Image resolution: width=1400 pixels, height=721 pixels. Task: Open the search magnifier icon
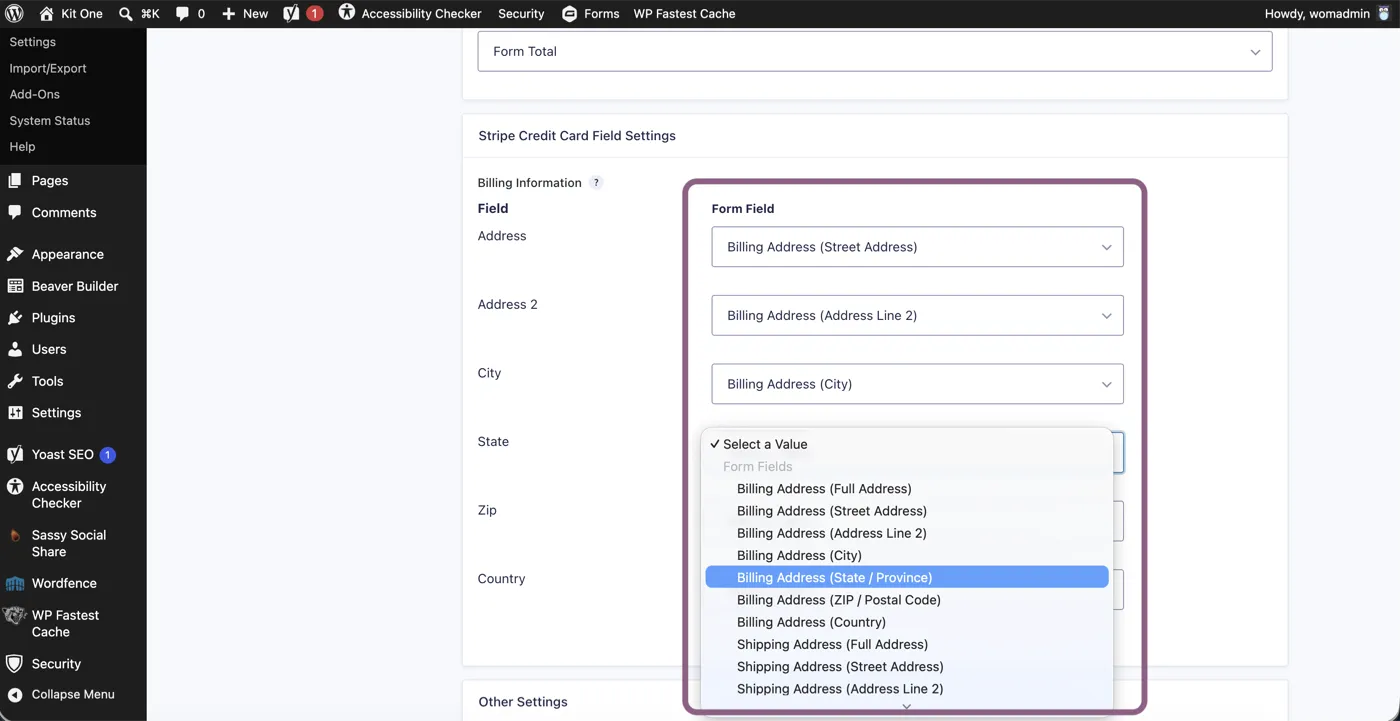coord(125,14)
